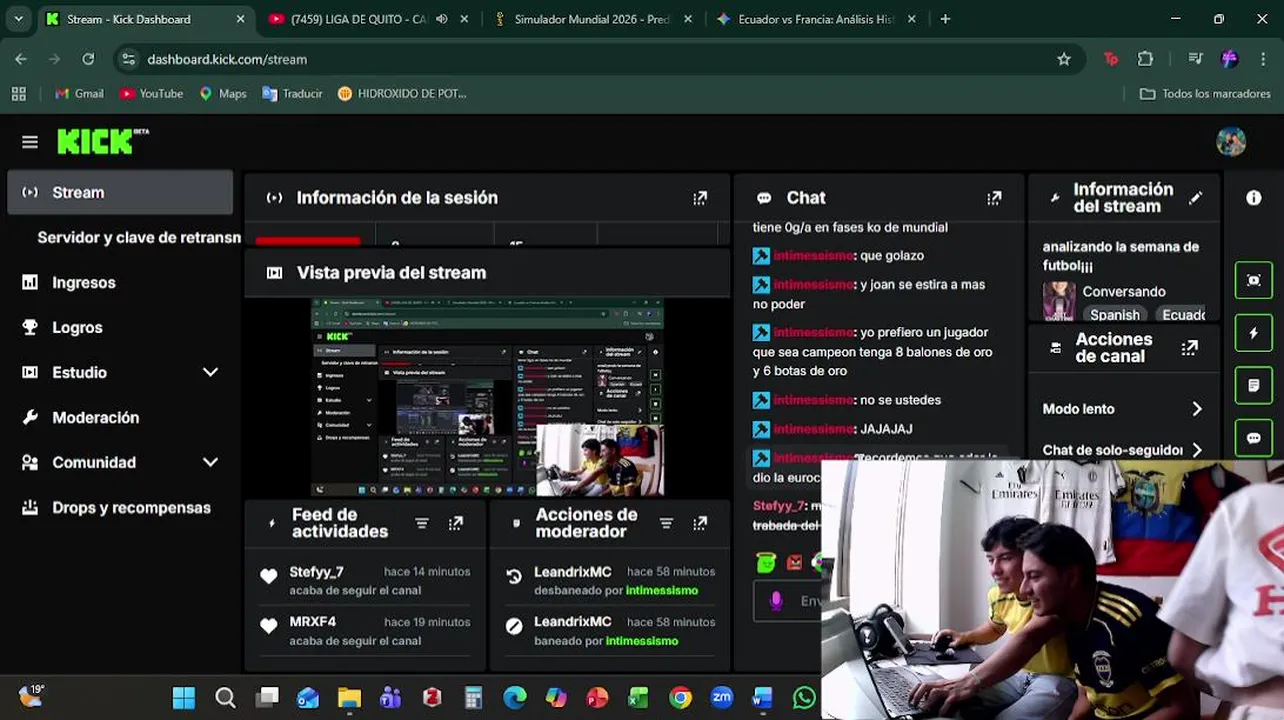Viewport: 1284px width, 720px height.
Task: Open Calculator from the taskbar
Action: coord(473,697)
